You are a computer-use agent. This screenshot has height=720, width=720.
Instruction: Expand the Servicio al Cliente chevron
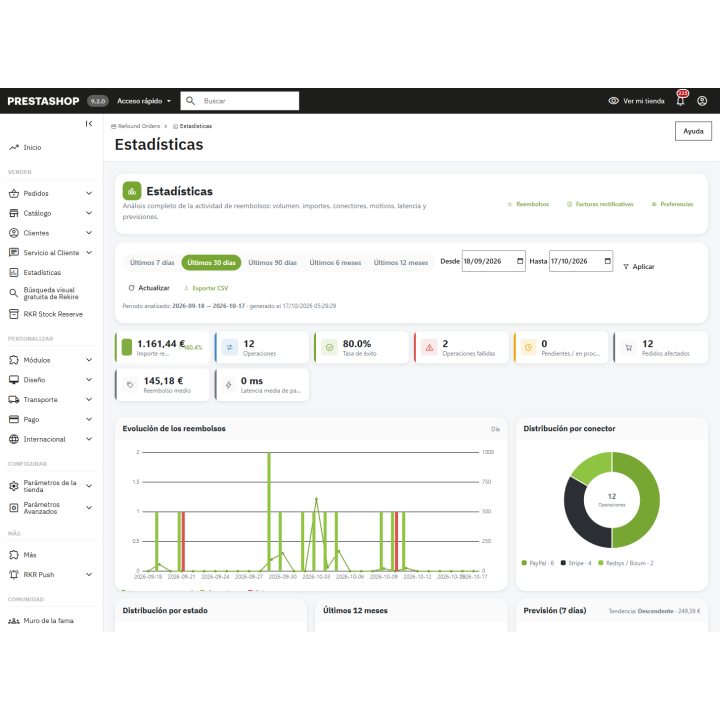89,253
